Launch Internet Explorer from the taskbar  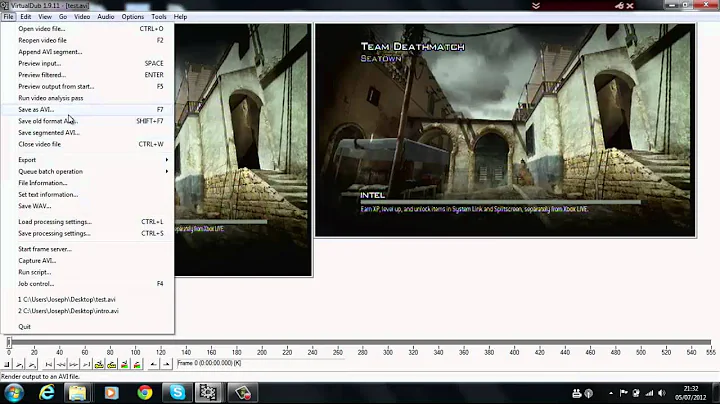click(x=47, y=393)
